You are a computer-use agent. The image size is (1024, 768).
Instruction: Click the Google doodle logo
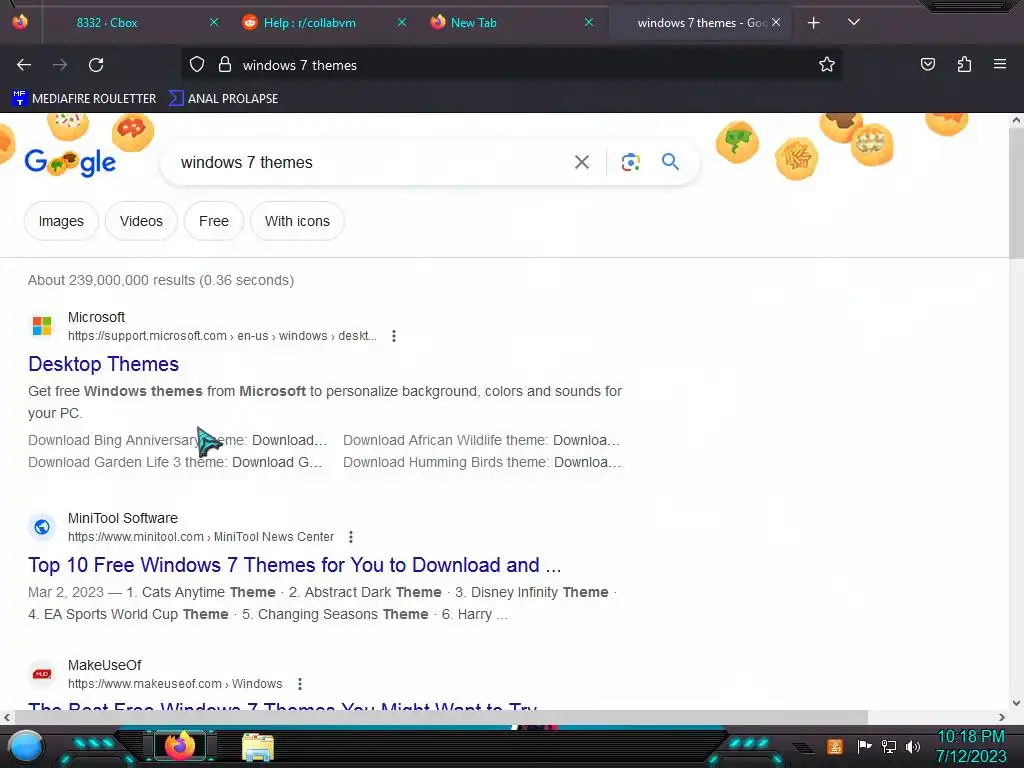pos(71,162)
